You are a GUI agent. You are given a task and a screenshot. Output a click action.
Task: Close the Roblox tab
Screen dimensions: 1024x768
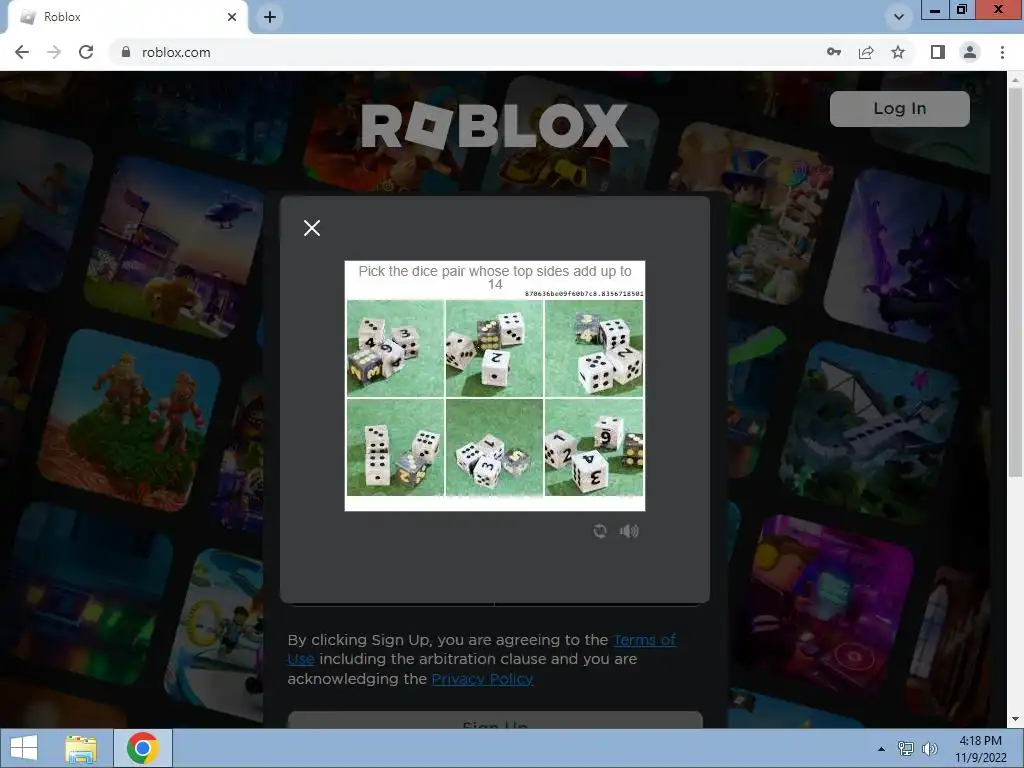(x=232, y=17)
